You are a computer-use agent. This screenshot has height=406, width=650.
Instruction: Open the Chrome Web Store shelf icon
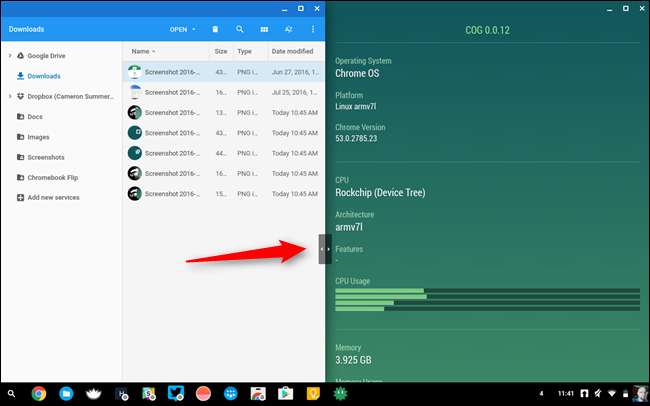(x=258, y=393)
